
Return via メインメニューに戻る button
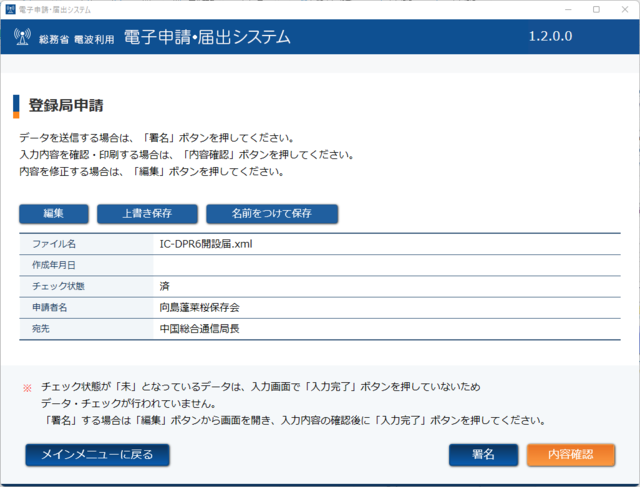click(98, 455)
